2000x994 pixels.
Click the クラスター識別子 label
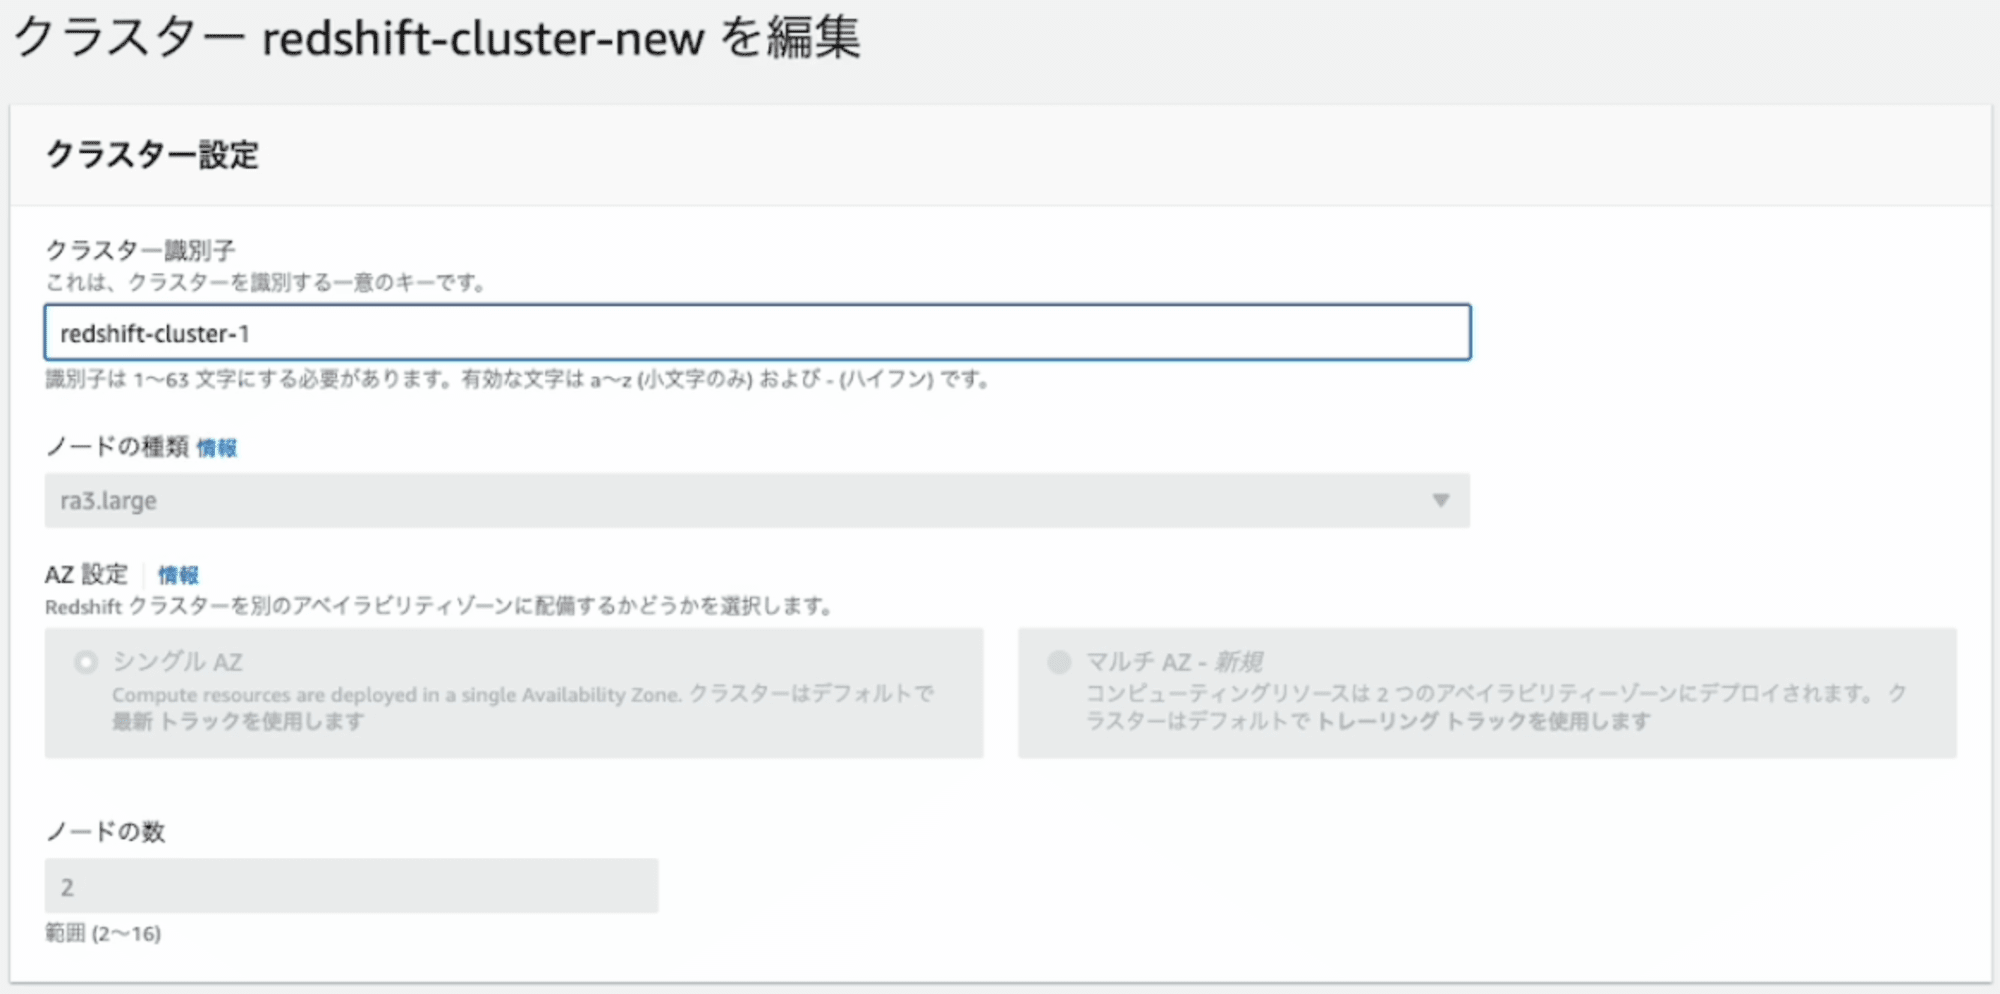pos(140,250)
